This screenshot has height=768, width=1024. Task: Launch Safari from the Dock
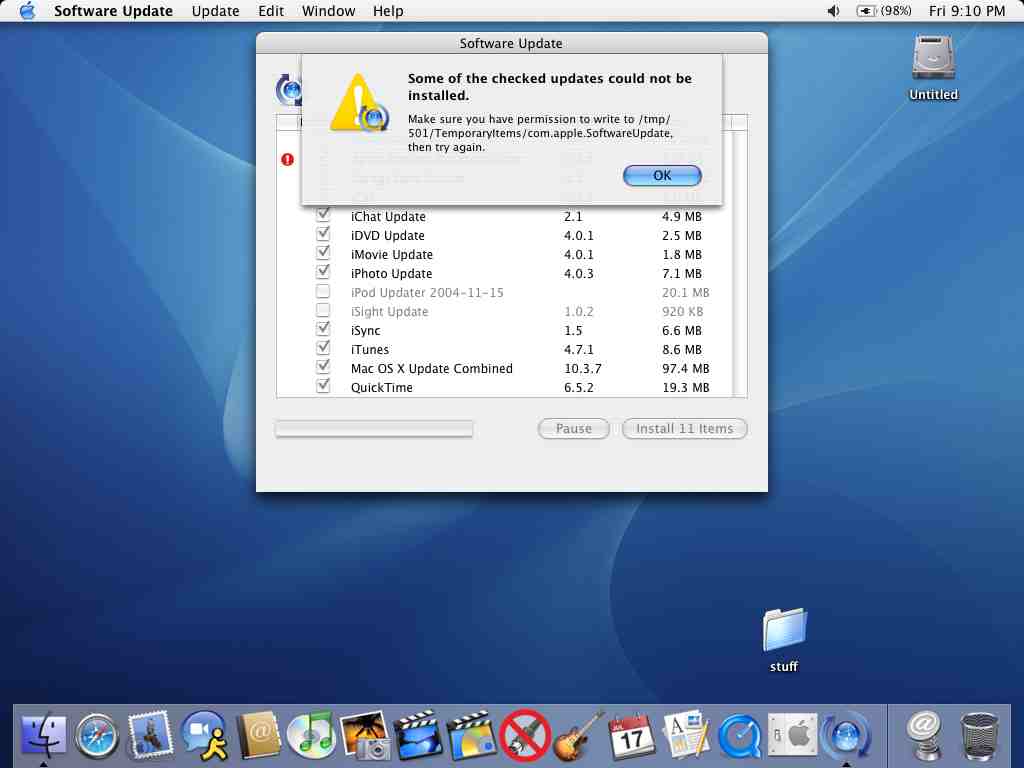pyautogui.click(x=97, y=737)
